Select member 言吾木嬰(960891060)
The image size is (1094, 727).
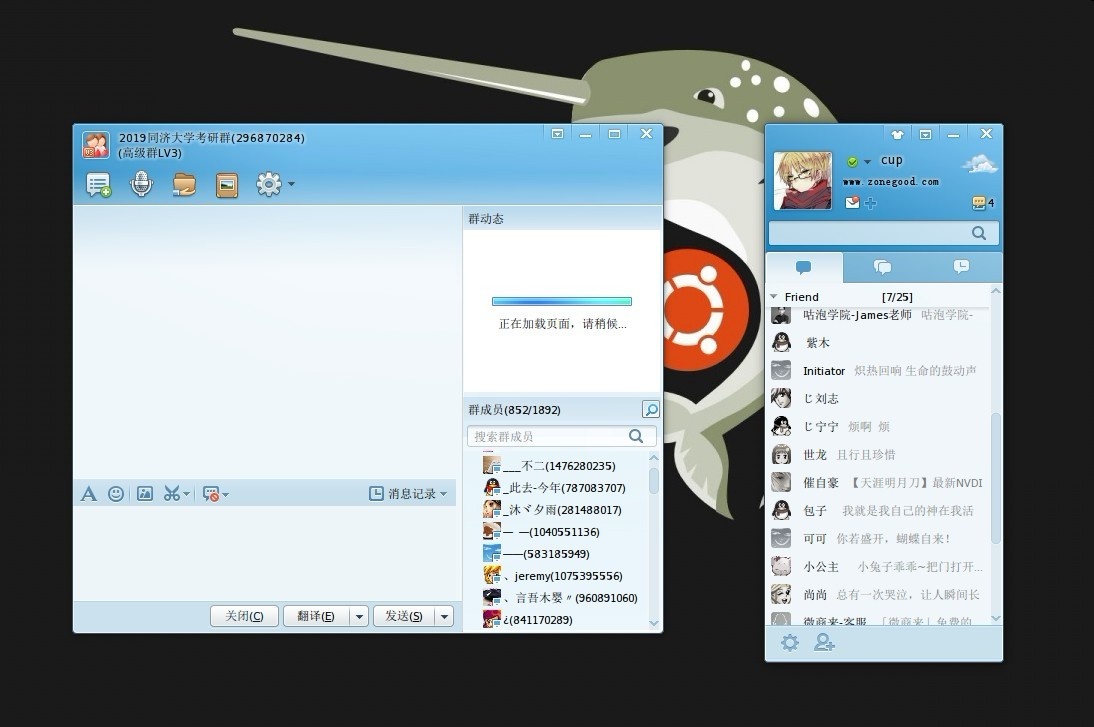(564, 598)
